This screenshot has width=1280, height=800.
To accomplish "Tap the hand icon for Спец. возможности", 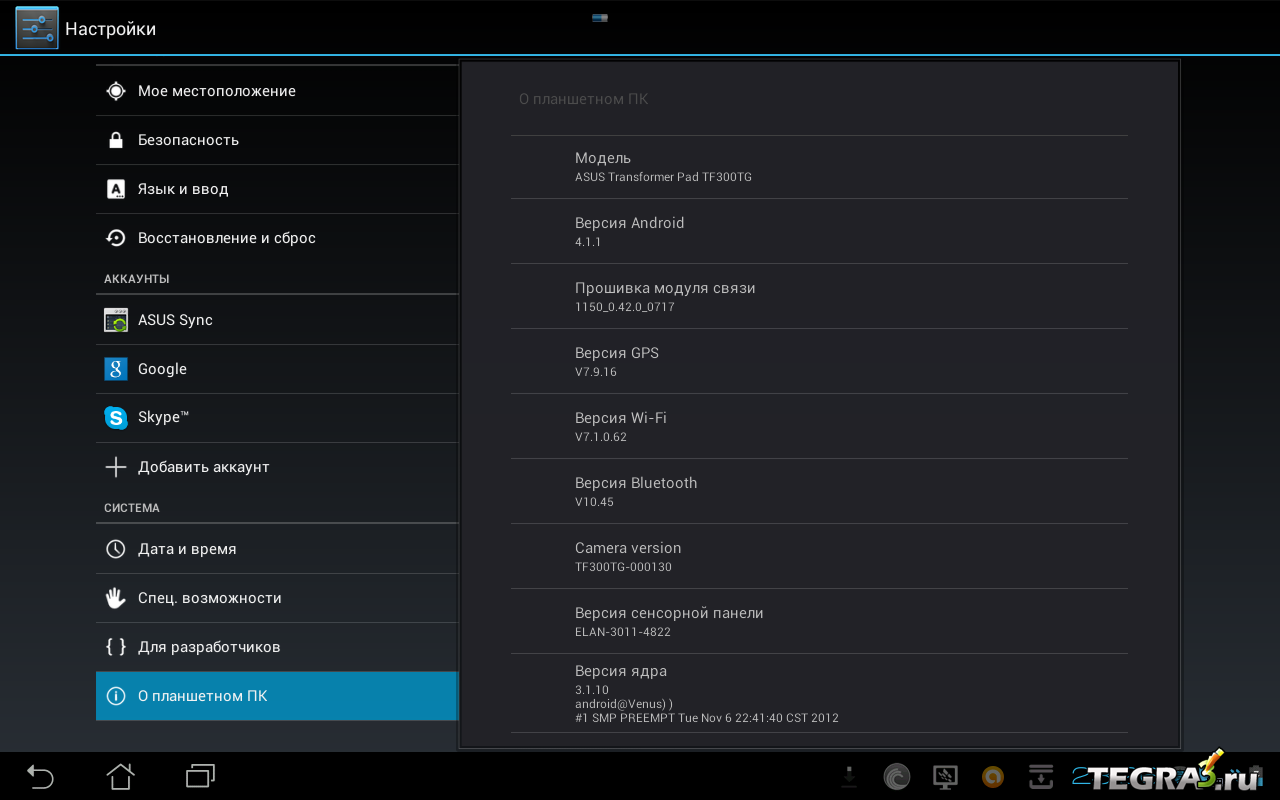I will point(116,598).
